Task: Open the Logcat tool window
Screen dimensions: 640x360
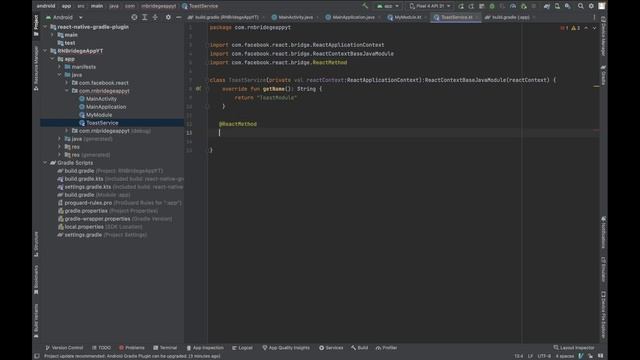Action: [x=242, y=348]
